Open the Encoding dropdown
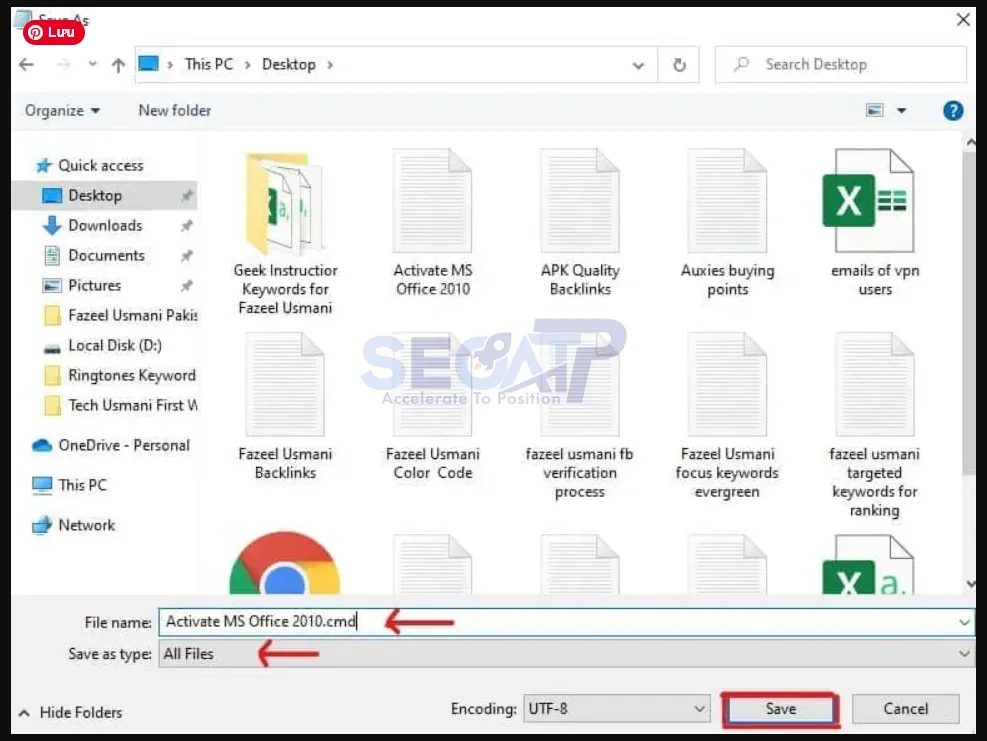This screenshot has width=987, height=741. pos(701,709)
